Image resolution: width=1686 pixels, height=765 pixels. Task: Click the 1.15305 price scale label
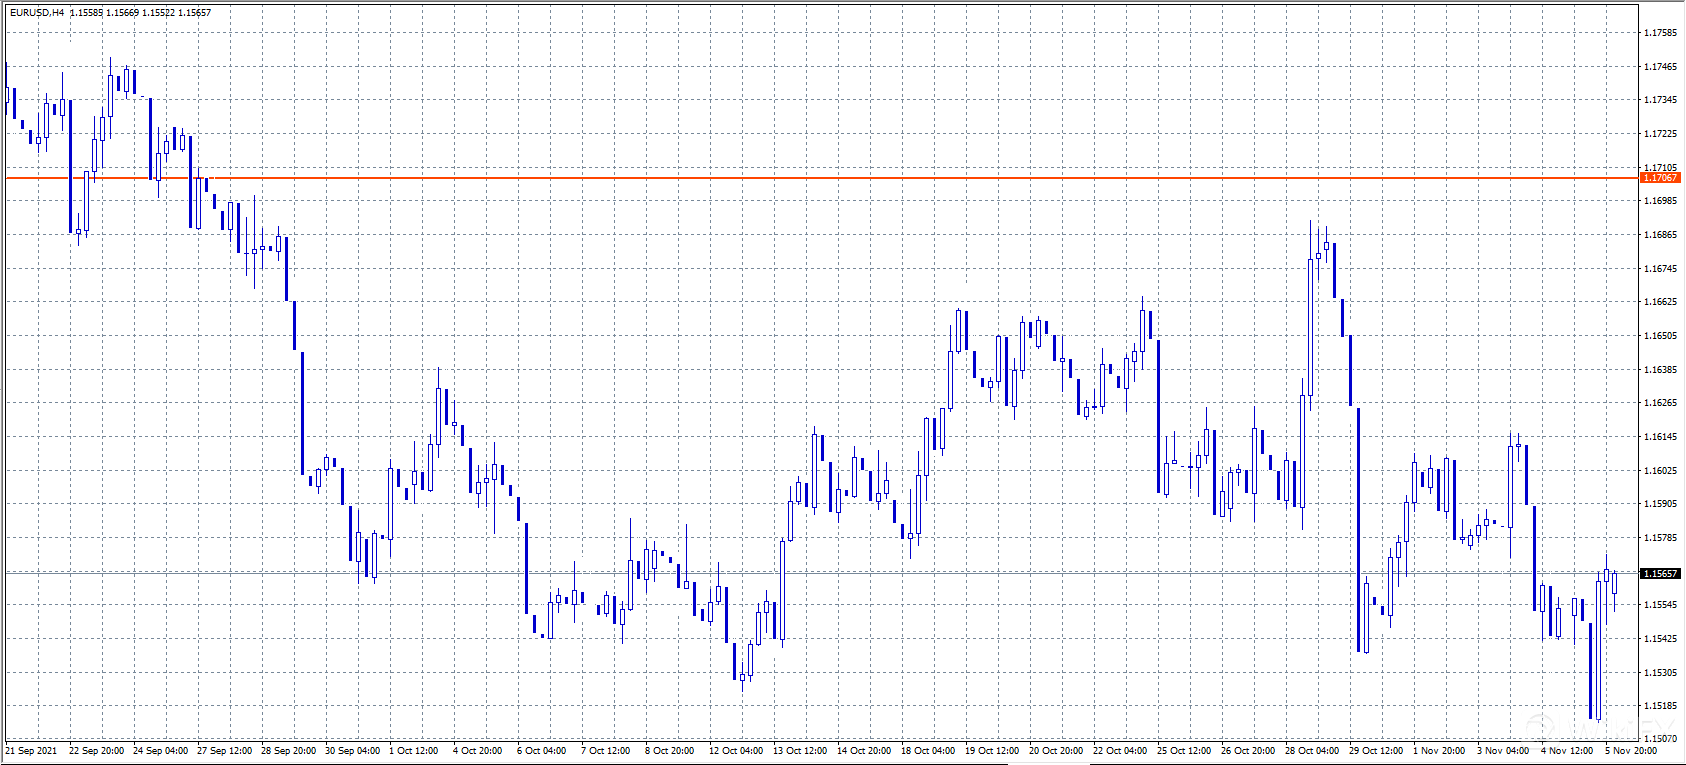(1660, 673)
